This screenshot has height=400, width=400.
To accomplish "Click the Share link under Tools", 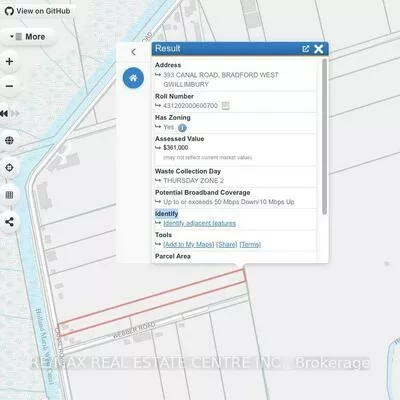I will [227, 244].
